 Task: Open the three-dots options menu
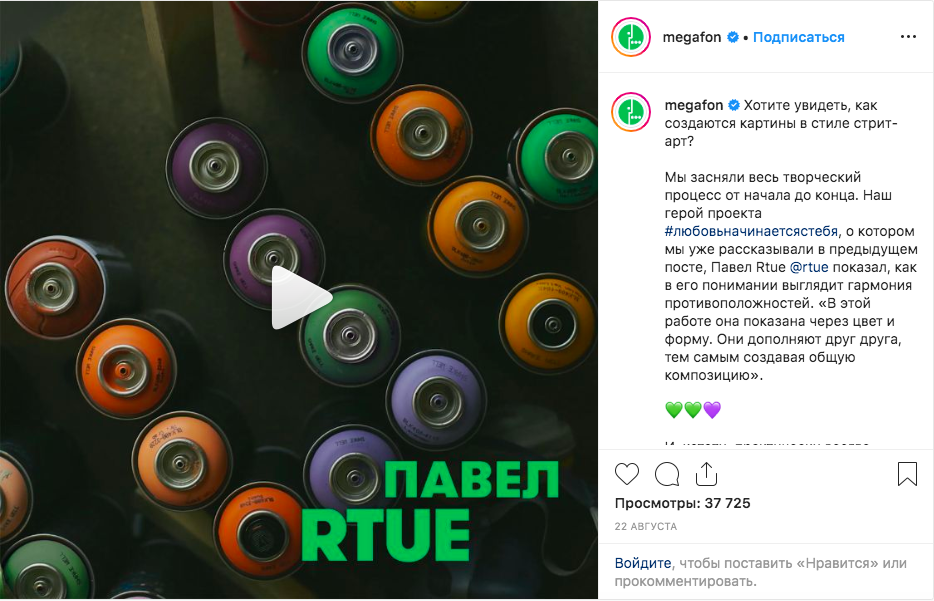908,37
